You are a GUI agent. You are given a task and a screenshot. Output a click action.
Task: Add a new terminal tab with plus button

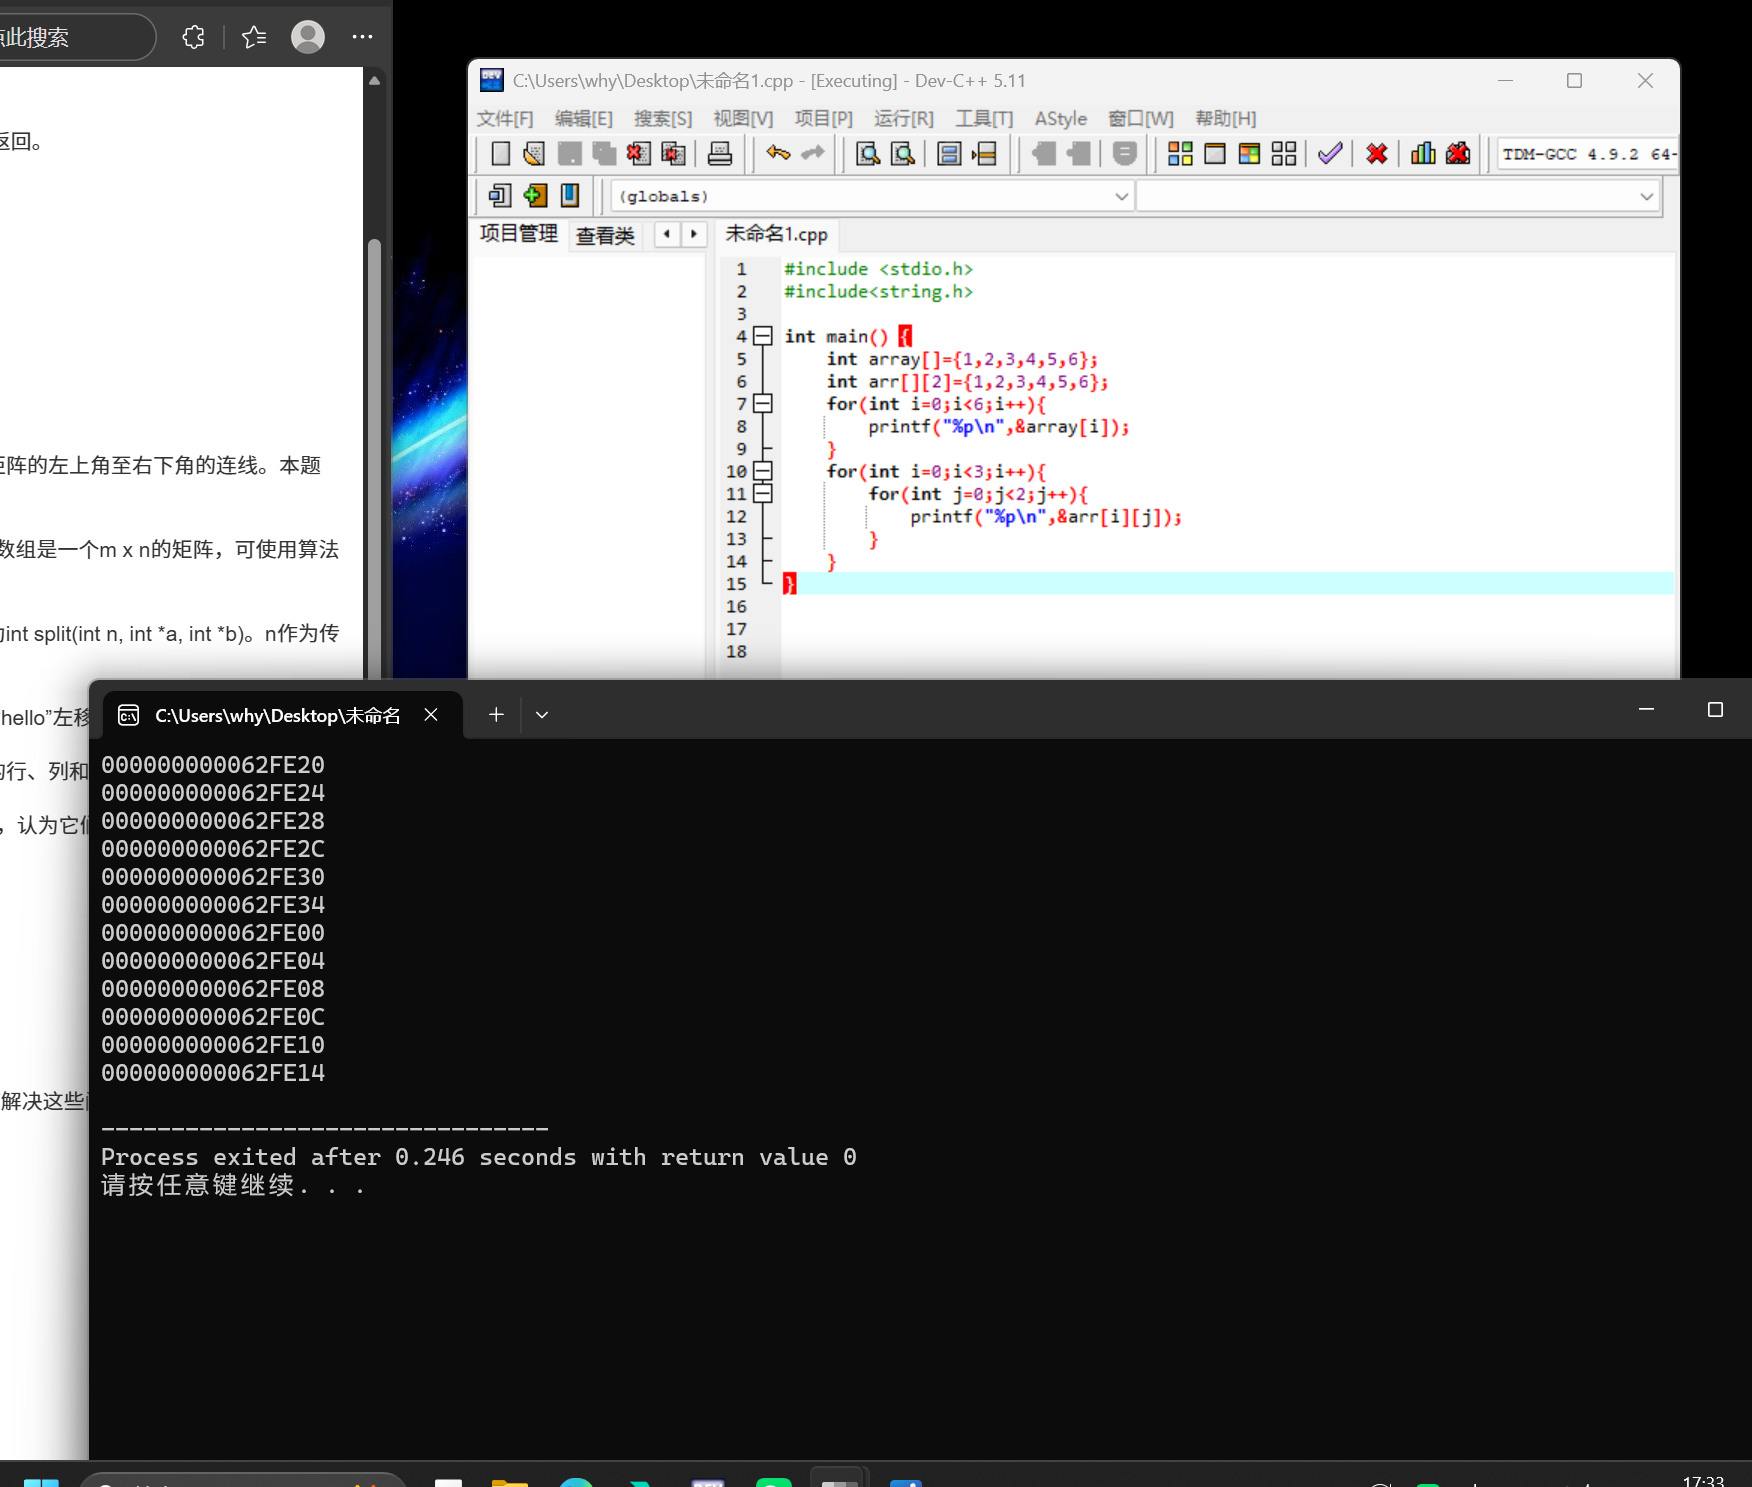point(496,715)
